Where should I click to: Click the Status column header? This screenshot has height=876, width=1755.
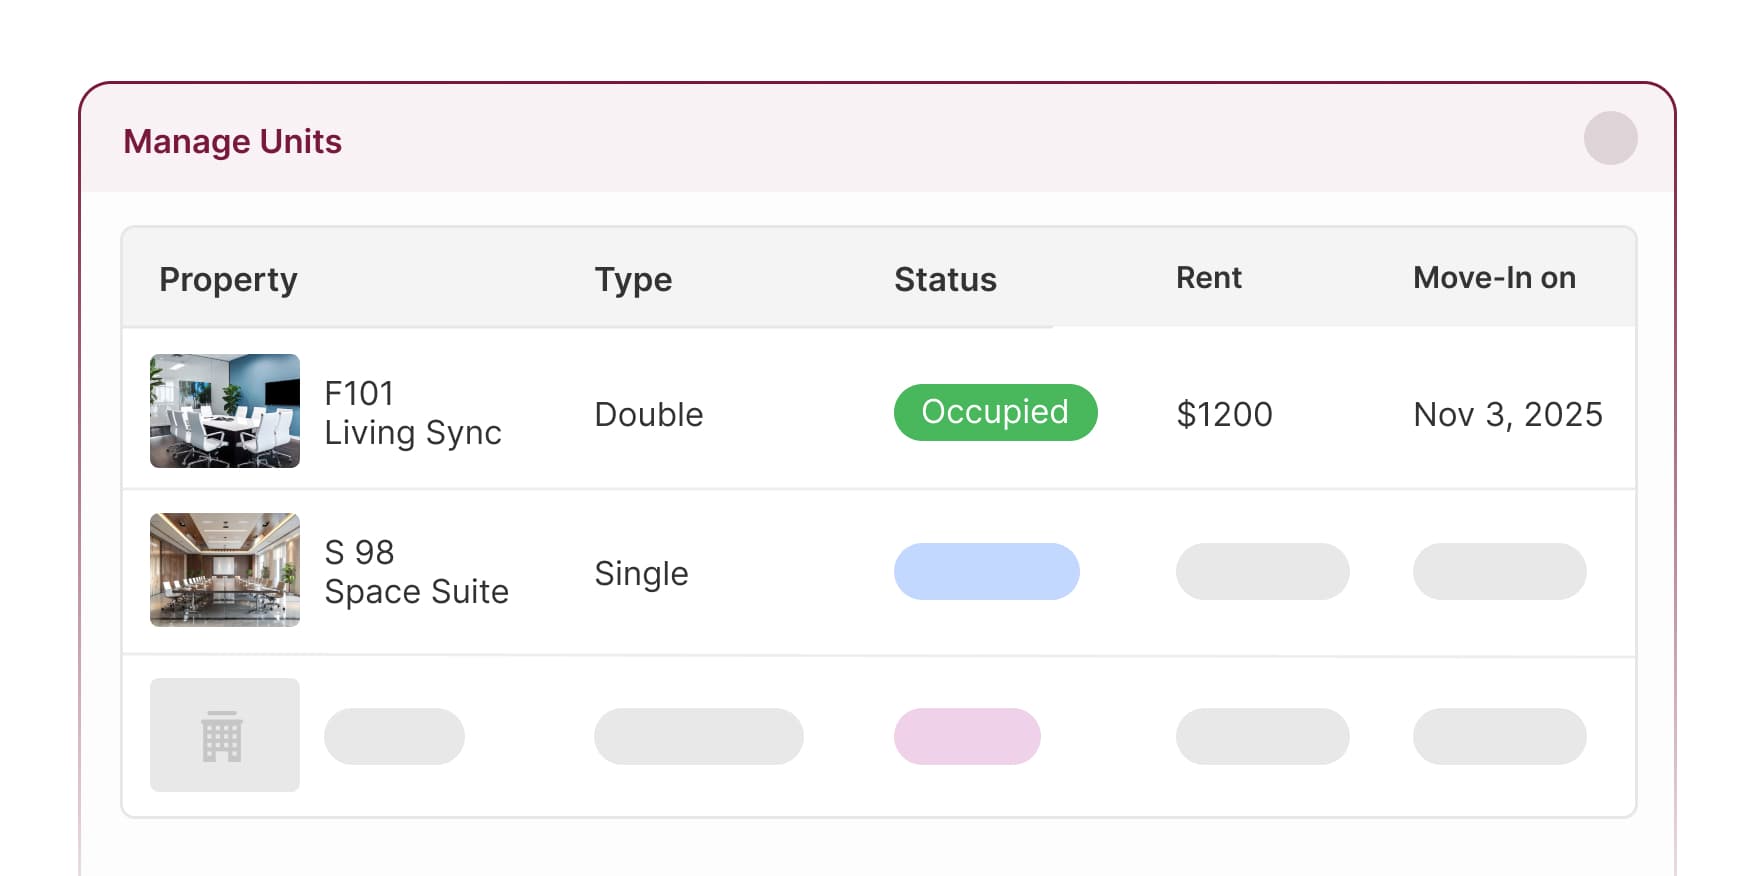pos(945,279)
